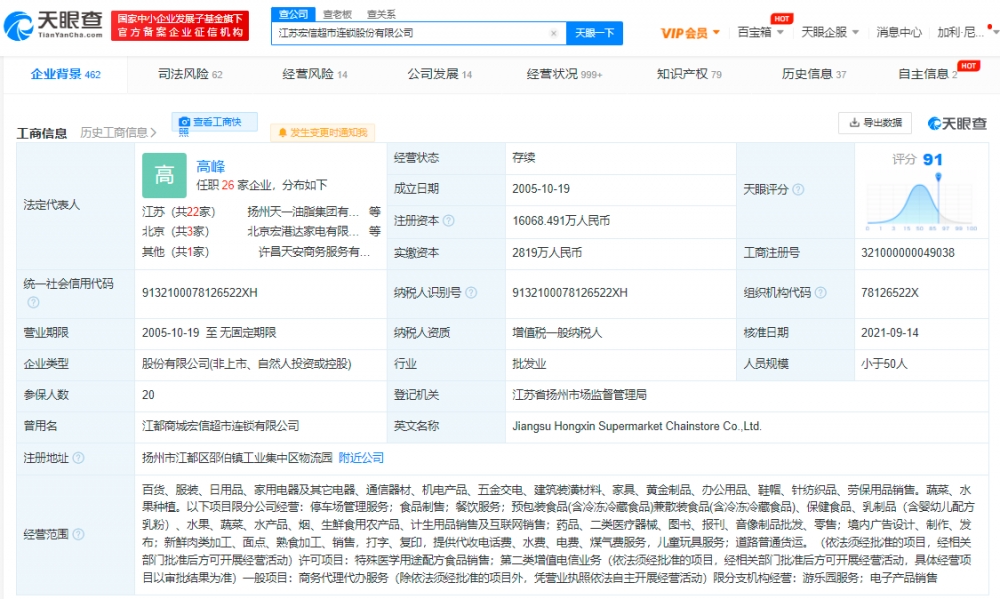
Task: Open the 司法风险 tab
Action: coord(190,75)
